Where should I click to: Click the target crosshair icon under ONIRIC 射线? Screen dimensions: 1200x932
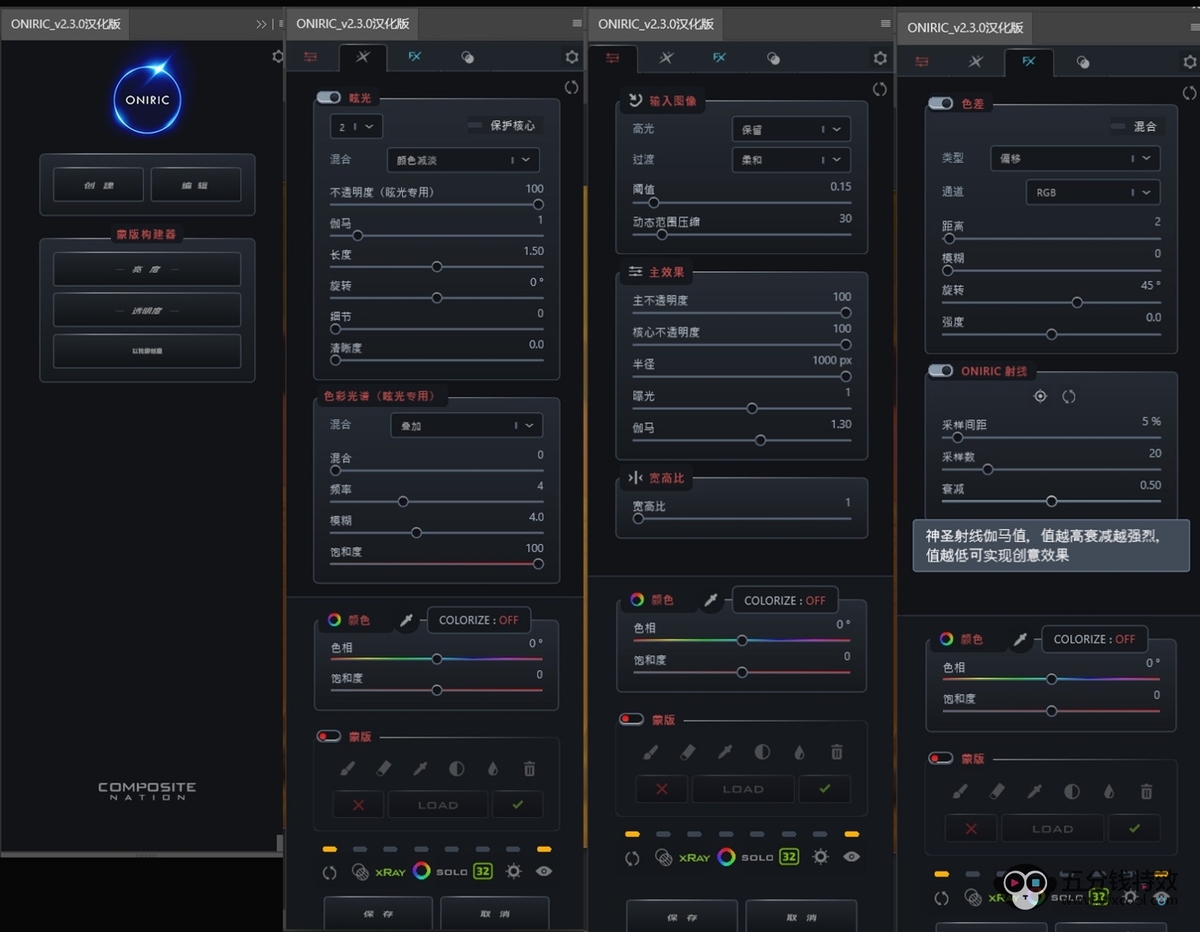(x=1040, y=396)
